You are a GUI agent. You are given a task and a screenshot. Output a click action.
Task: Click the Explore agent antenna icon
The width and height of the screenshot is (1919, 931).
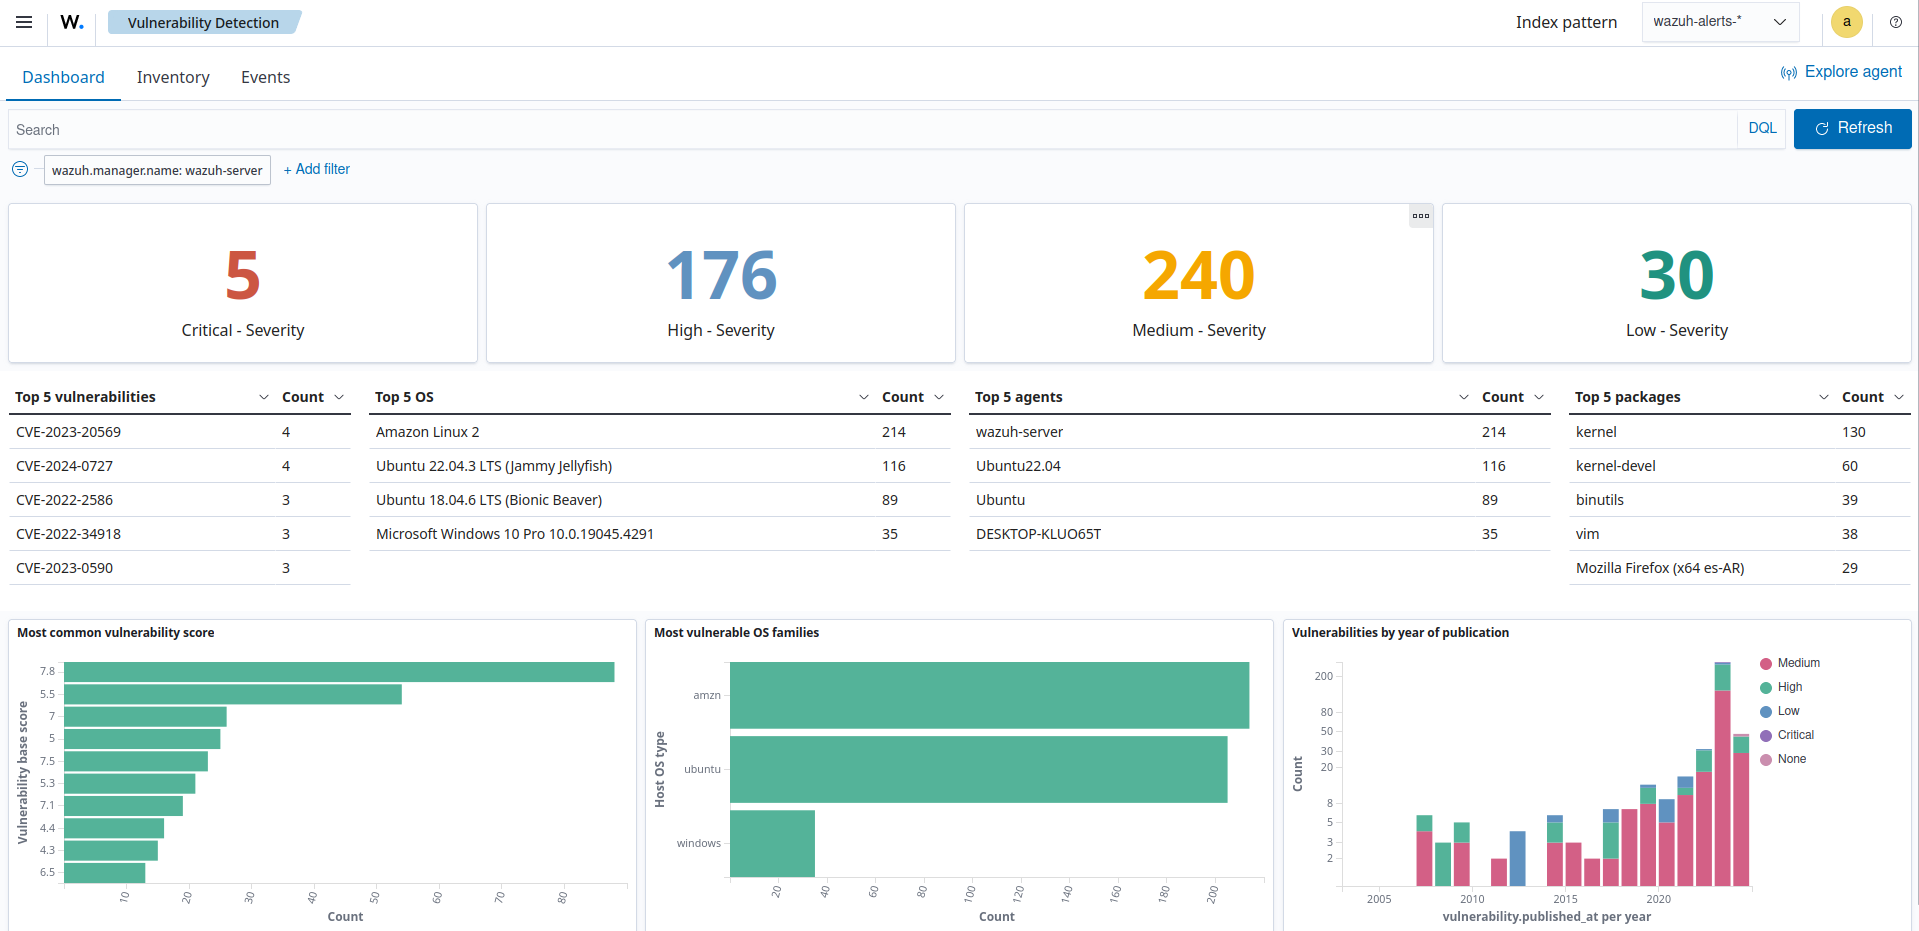[1789, 72]
